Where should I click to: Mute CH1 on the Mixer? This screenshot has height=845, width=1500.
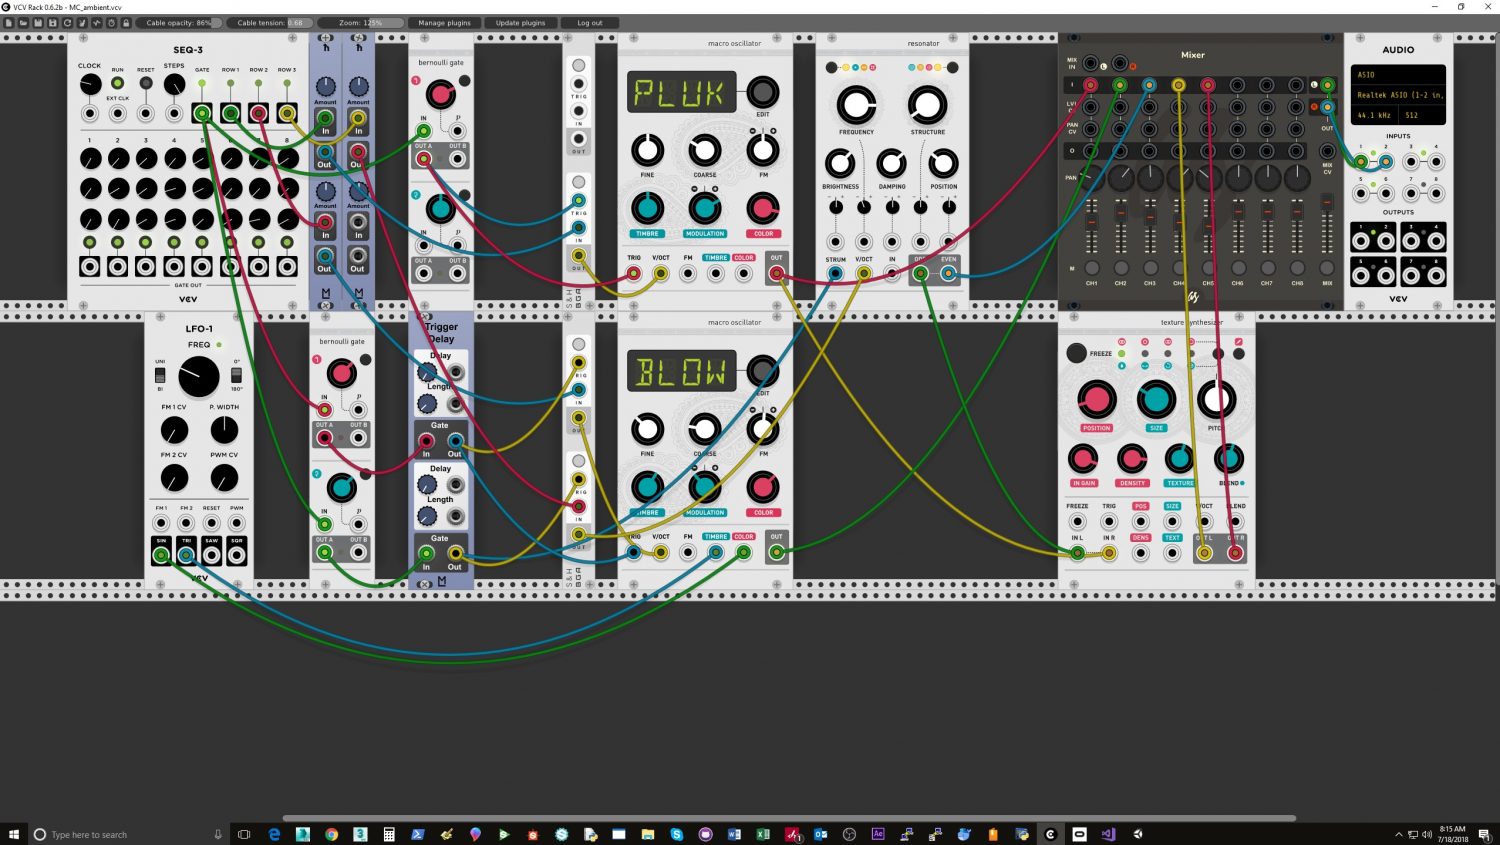click(1092, 268)
